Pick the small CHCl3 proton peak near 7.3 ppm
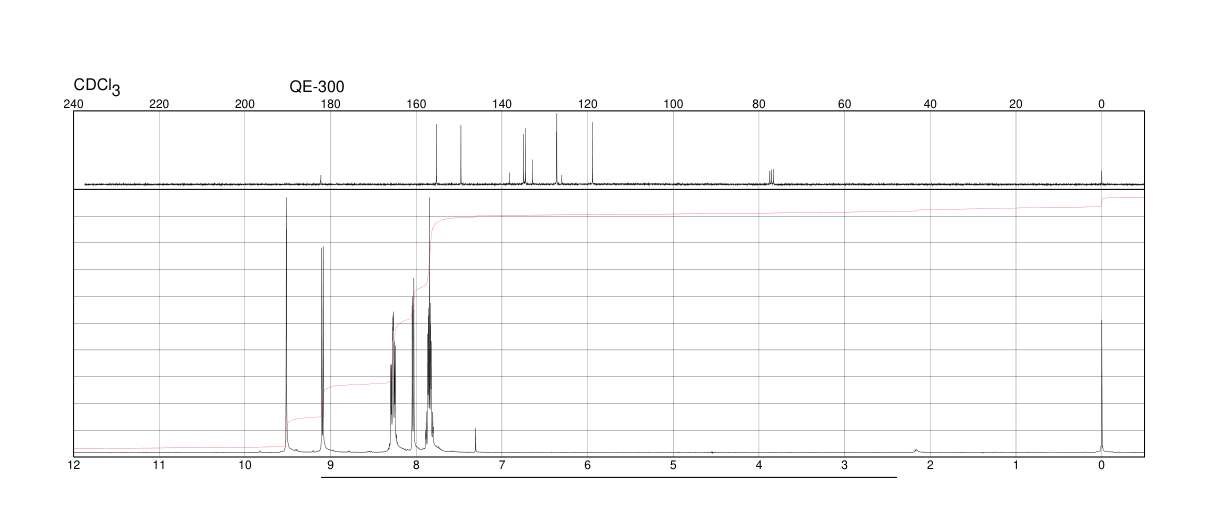Viewport: 1224px width, 528px height. click(x=475, y=440)
